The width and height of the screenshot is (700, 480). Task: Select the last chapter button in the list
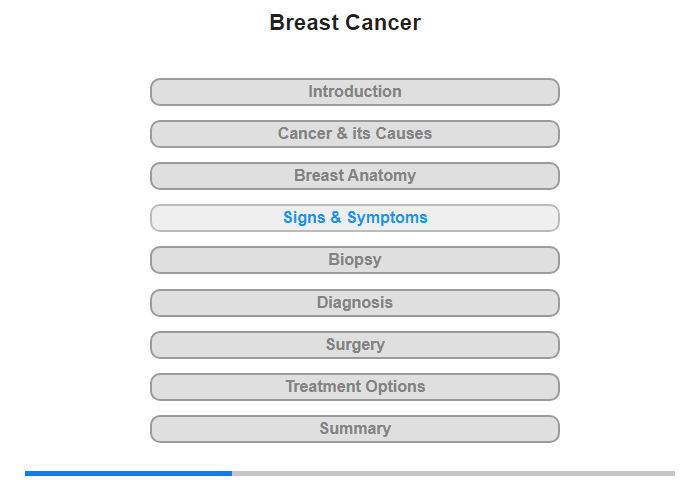[x=354, y=429]
